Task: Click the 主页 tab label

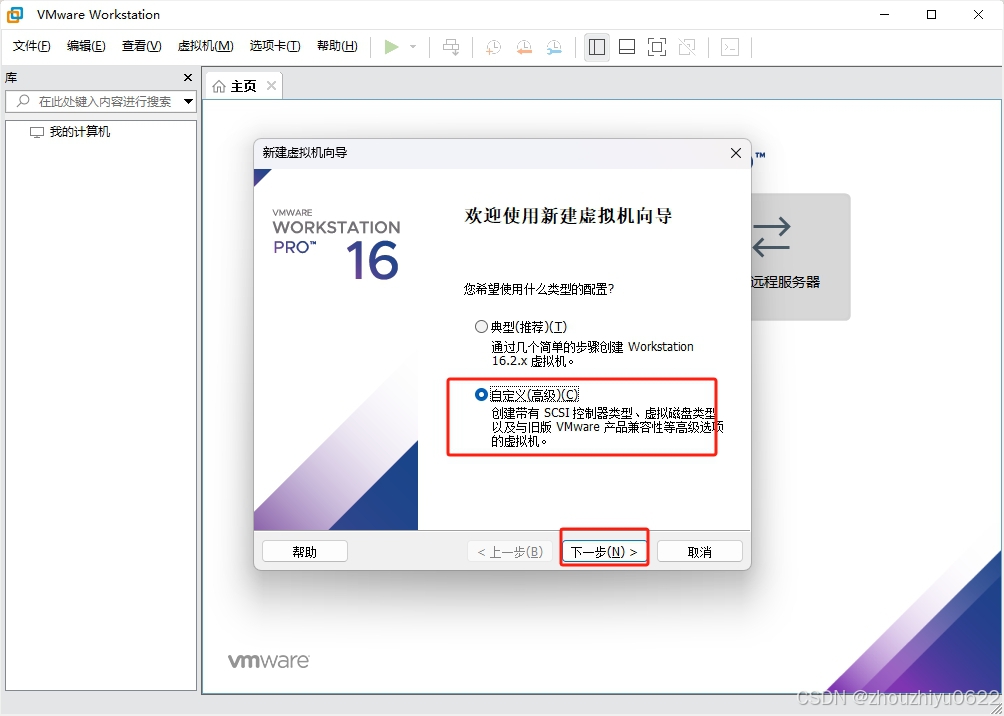Action: click(243, 86)
